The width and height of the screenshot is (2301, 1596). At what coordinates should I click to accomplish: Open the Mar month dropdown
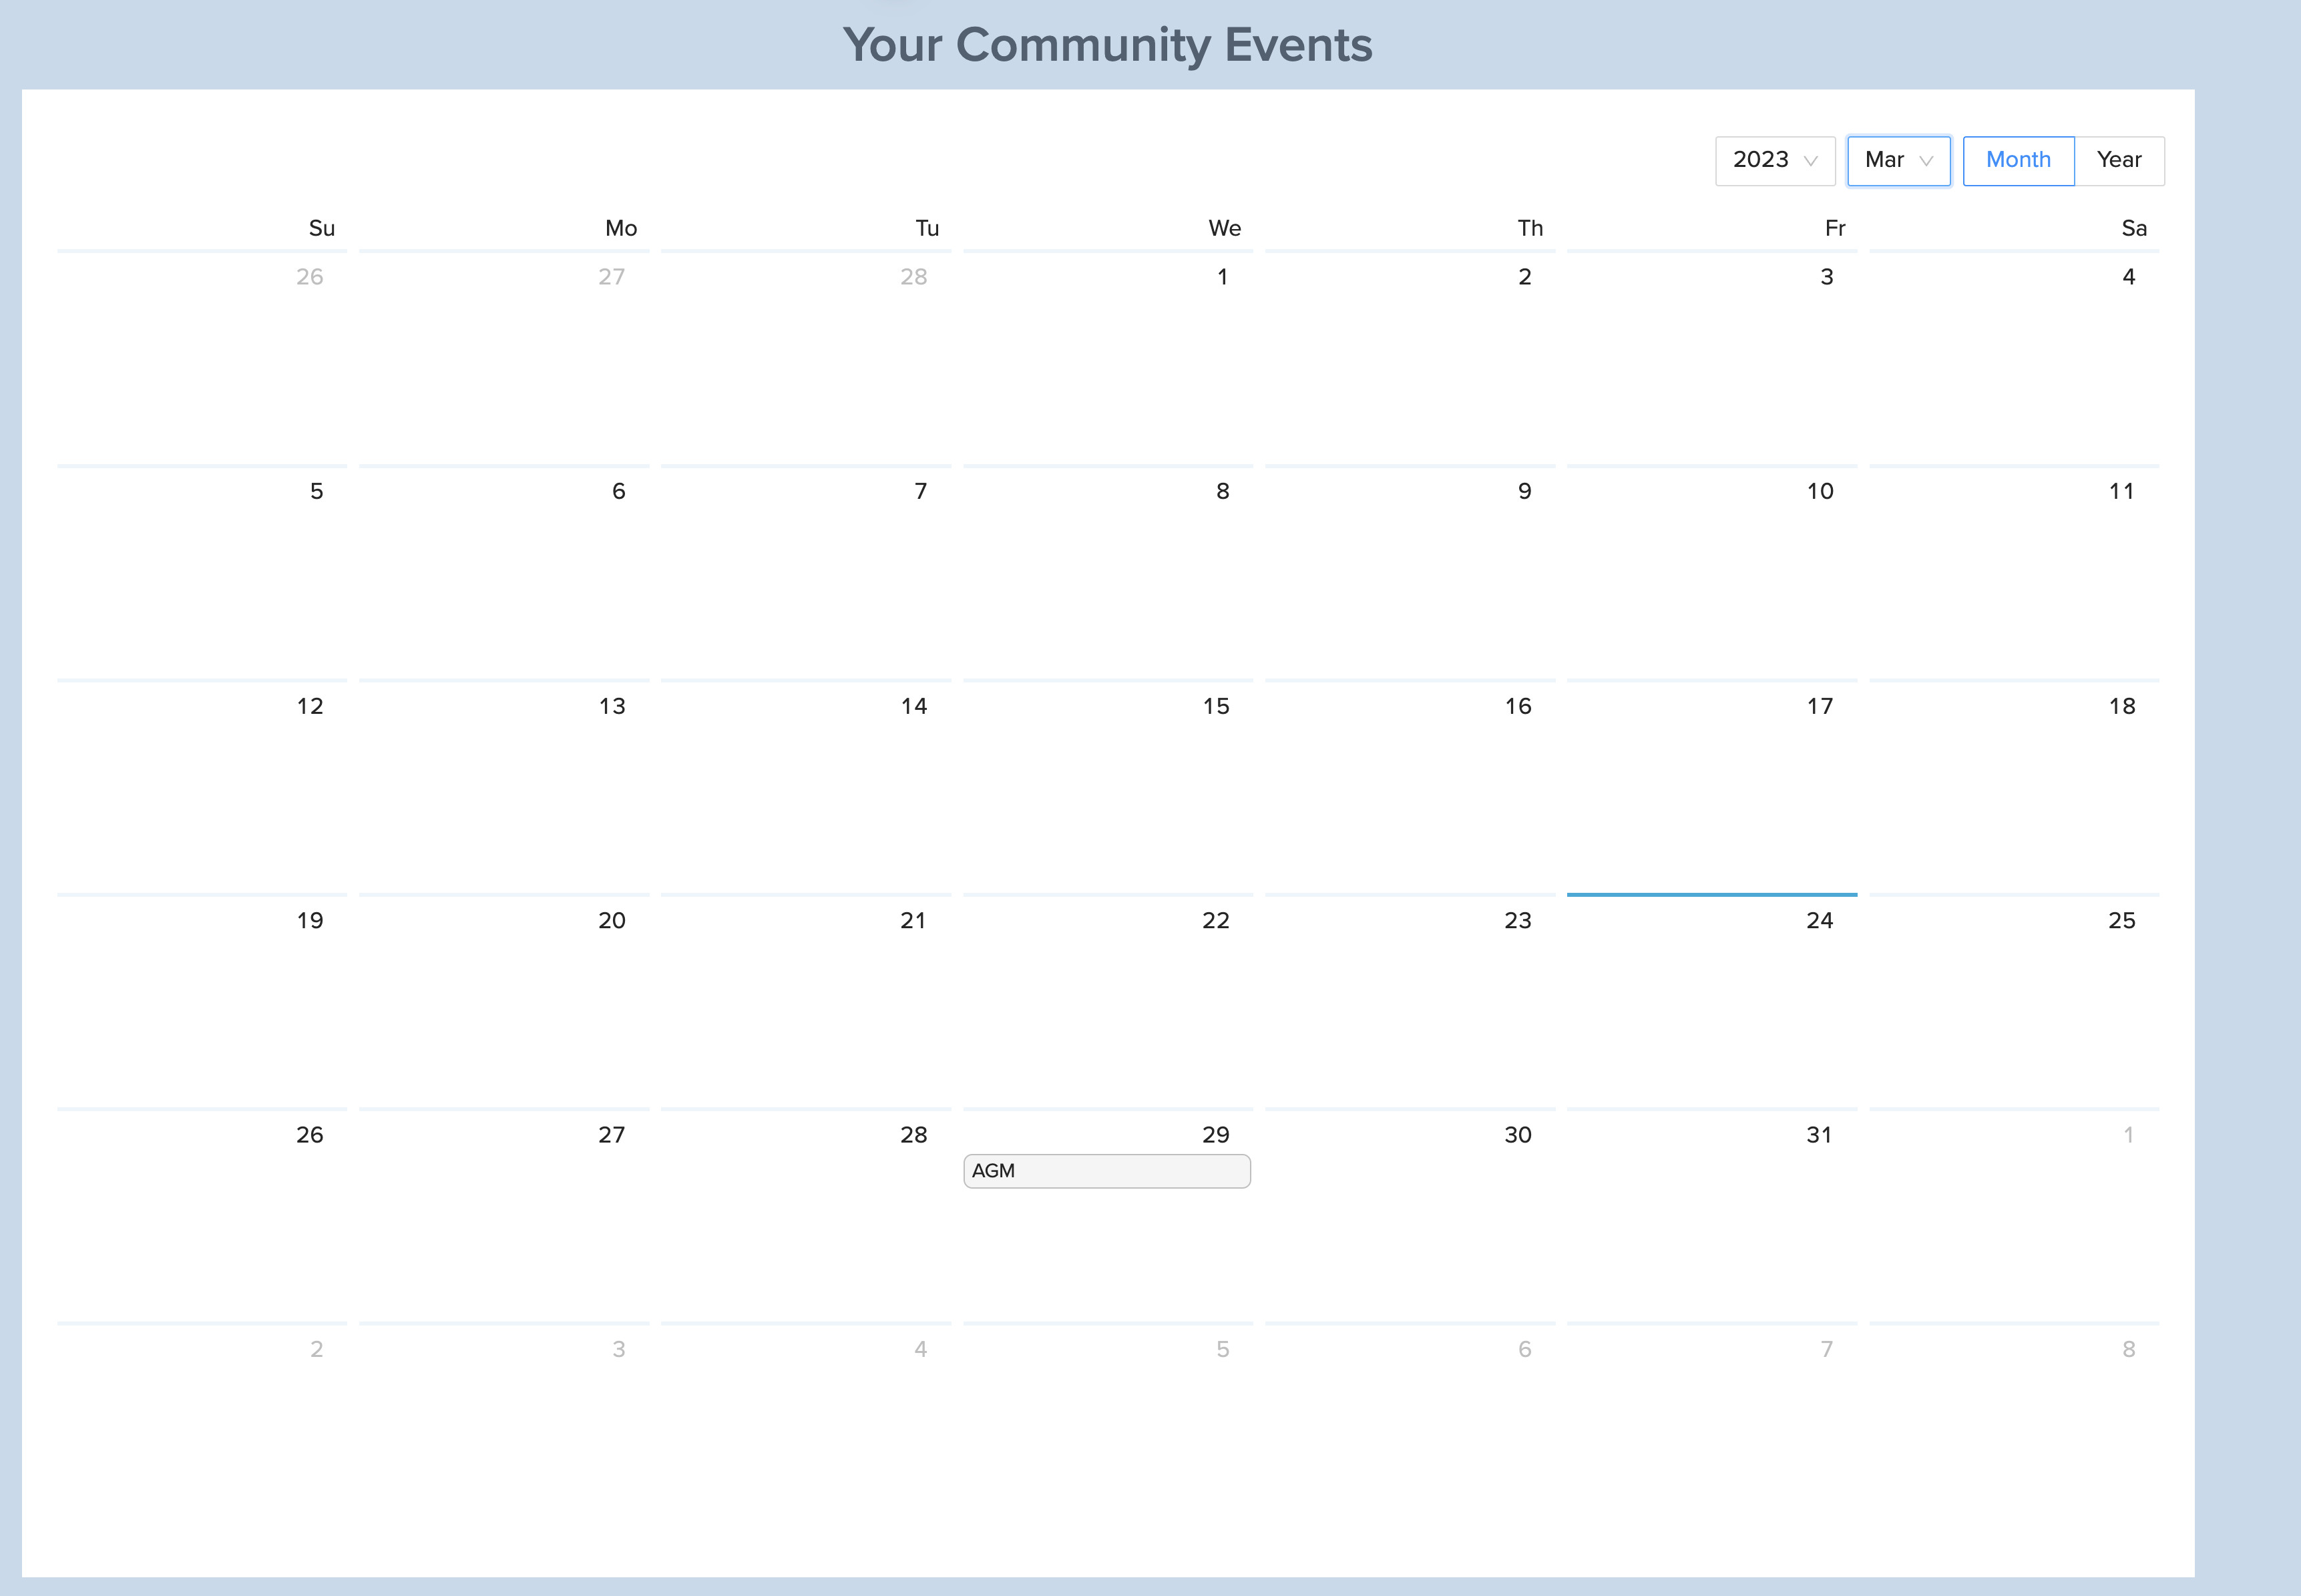click(1898, 161)
